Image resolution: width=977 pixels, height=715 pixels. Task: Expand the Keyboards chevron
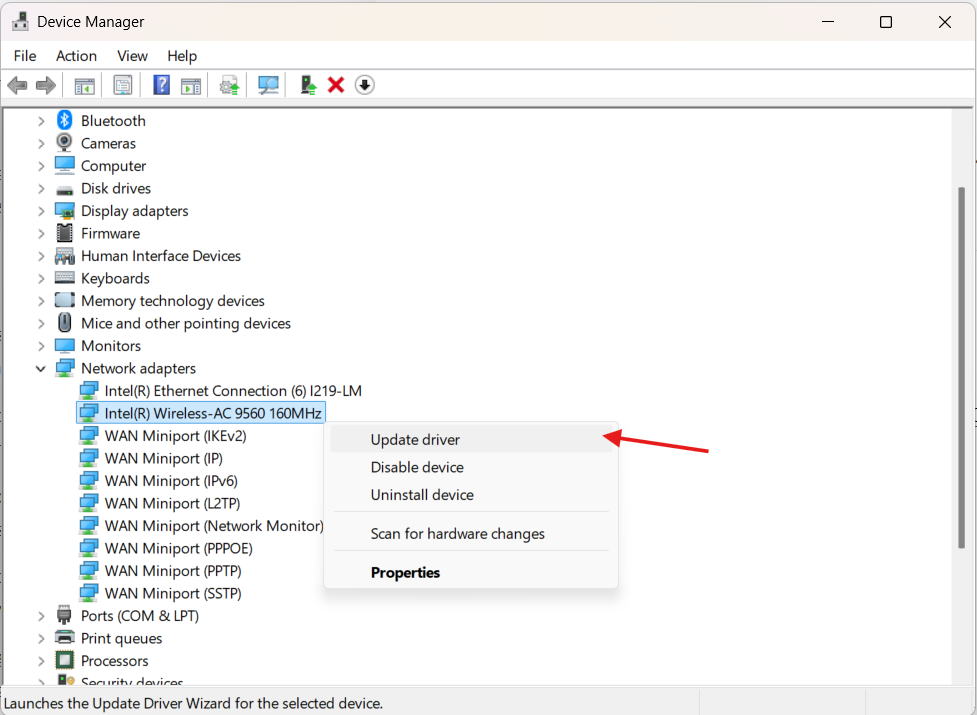click(x=41, y=278)
